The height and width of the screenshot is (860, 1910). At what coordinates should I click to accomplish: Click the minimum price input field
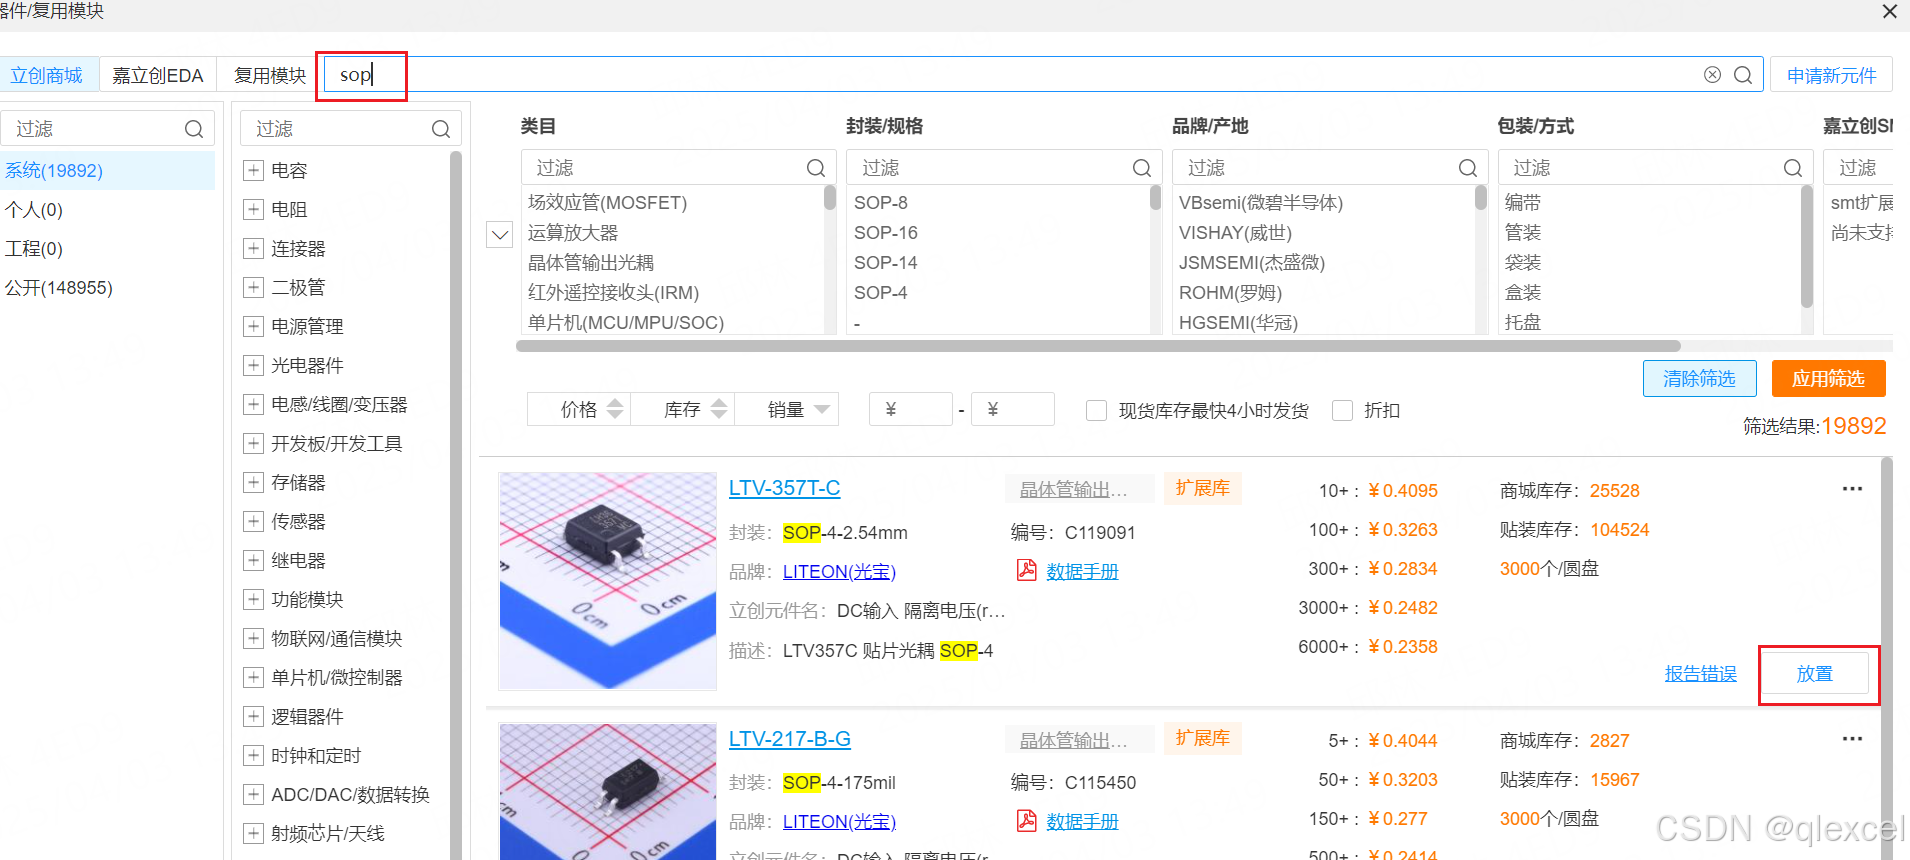pyautogui.click(x=910, y=409)
